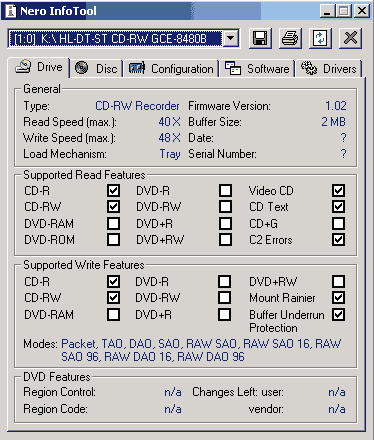Toggle the DVD+RW write feature checkbox
374x440 pixels.
pyautogui.click(x=338, y=281)
